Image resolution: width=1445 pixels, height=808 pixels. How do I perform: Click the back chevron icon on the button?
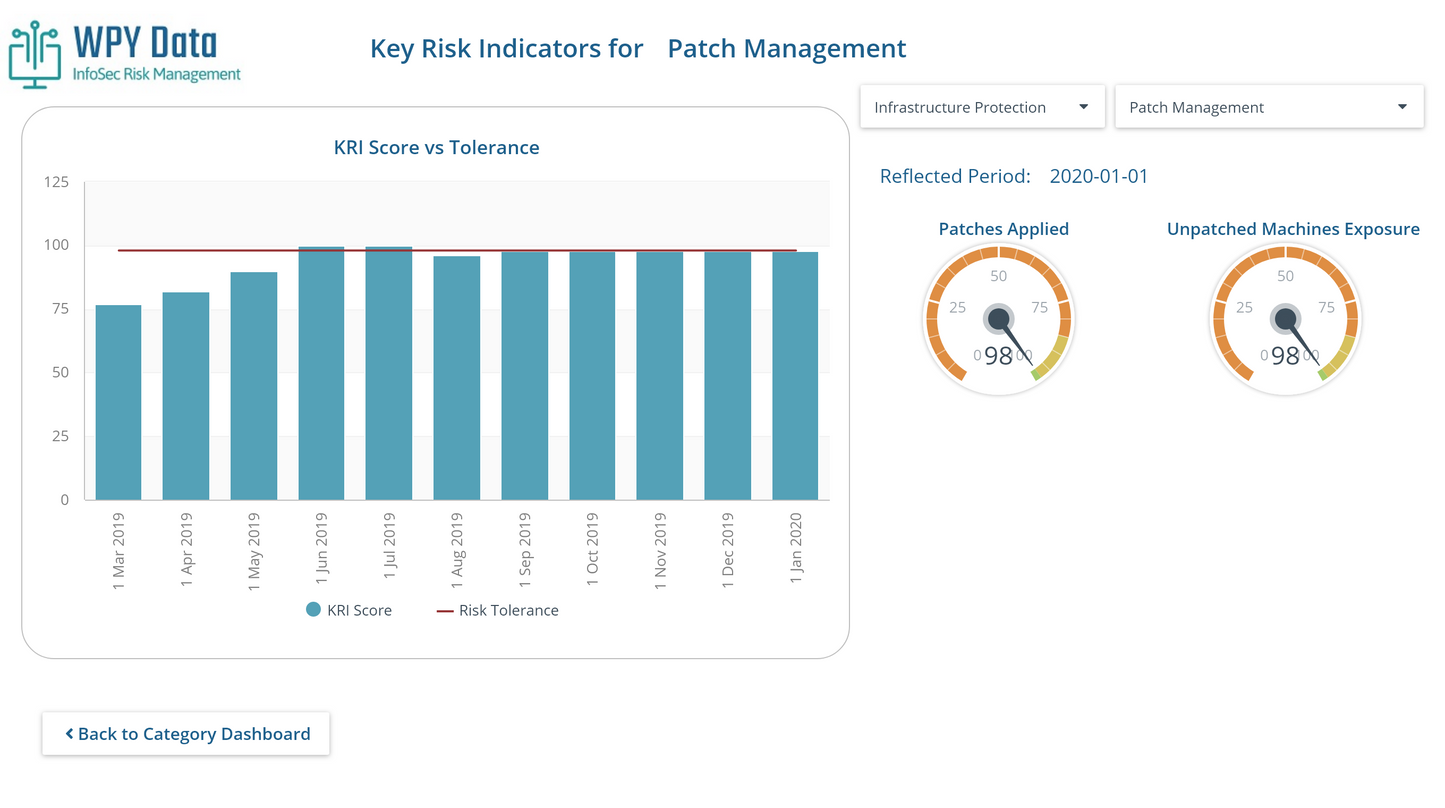[x=69, y=734]
